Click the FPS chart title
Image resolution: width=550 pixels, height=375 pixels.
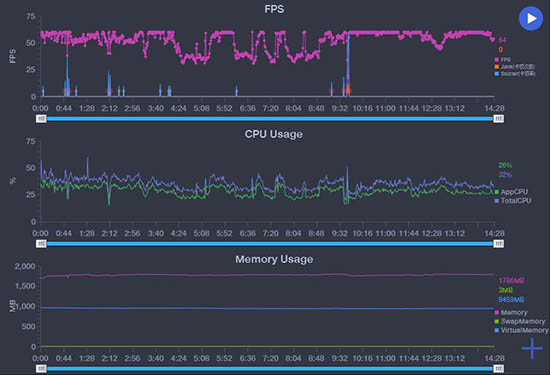point(274,9)
